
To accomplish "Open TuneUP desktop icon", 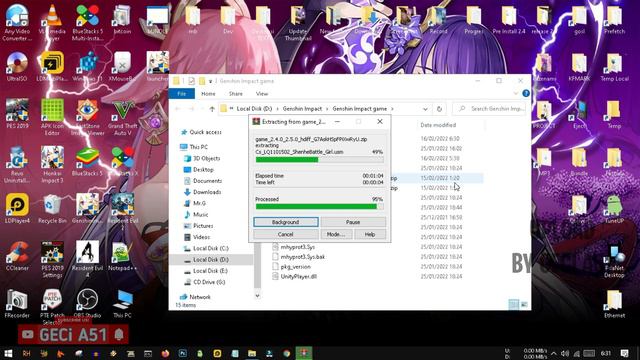I will coord(614,209).
